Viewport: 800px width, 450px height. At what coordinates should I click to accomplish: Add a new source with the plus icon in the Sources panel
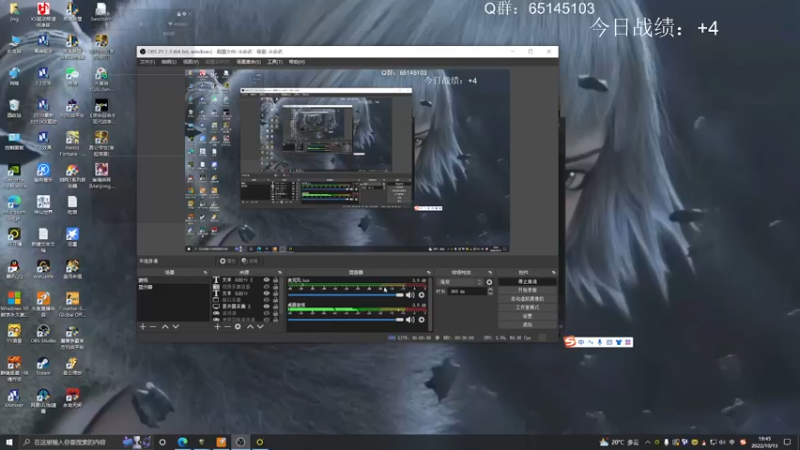(x=217, y=327)
